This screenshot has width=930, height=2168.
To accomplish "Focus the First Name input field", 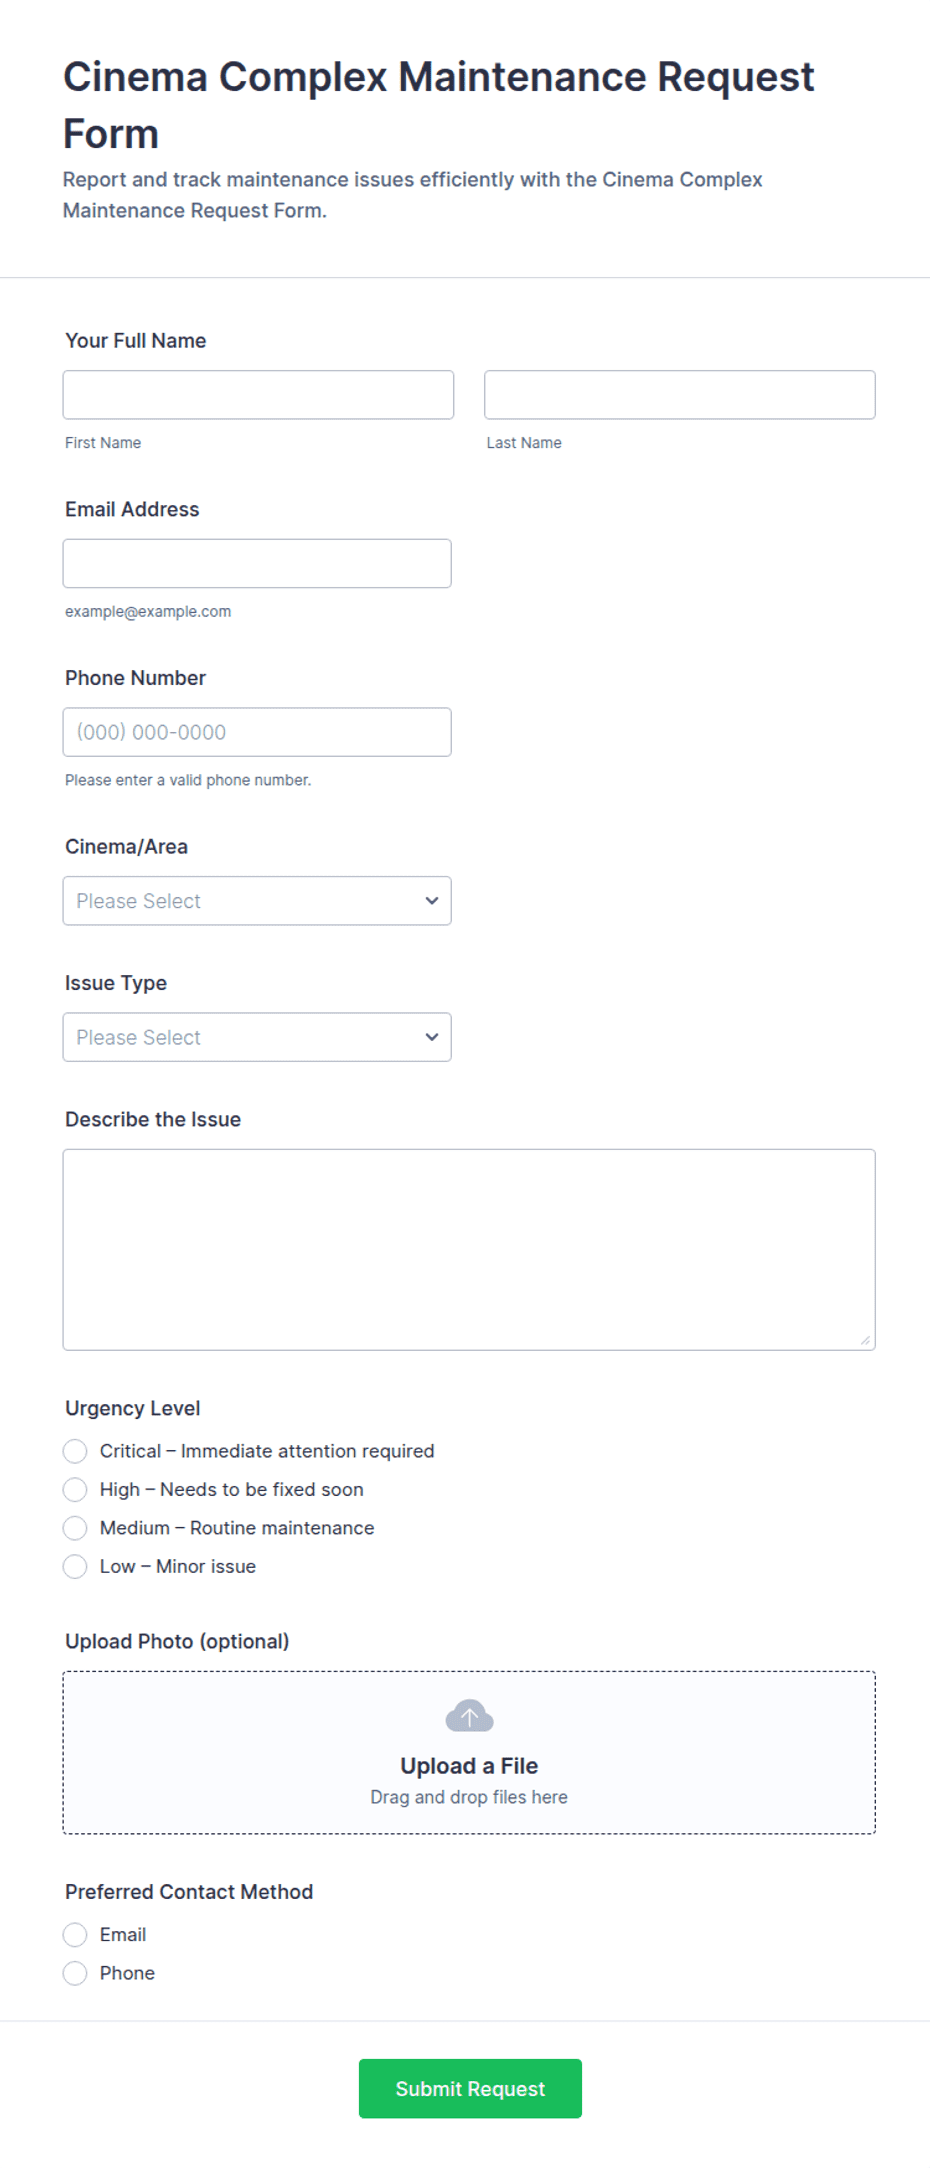I will [258, 395].
